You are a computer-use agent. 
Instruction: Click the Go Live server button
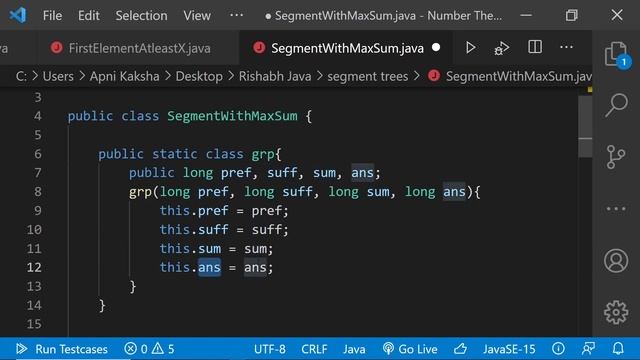[x=410, y=349]
